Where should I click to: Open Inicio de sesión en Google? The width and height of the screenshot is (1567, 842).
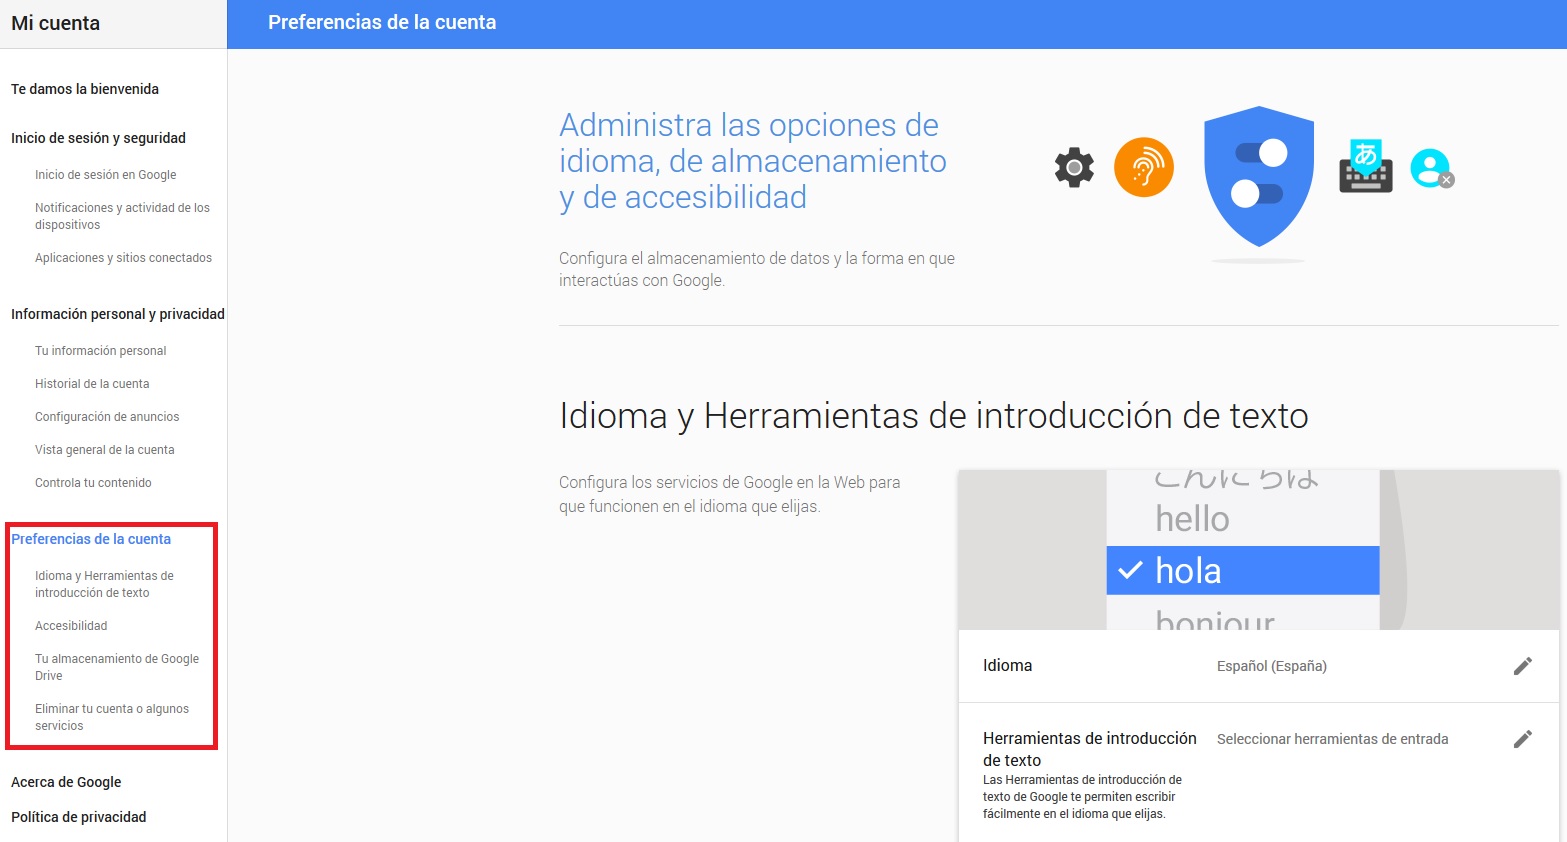(105, 175)
